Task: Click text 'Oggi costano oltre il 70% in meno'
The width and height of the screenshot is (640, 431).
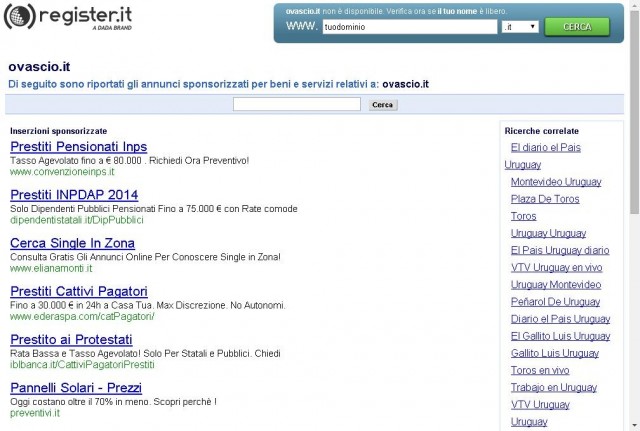Action: pyautogui.click(x=80, y=402)
